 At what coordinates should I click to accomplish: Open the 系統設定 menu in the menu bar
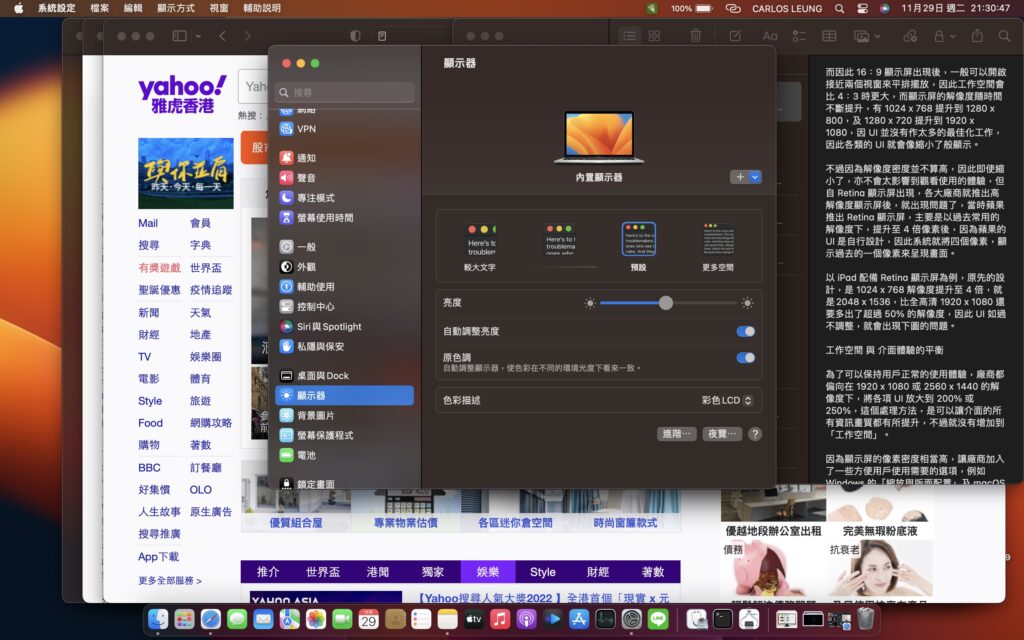click(57, 8)
